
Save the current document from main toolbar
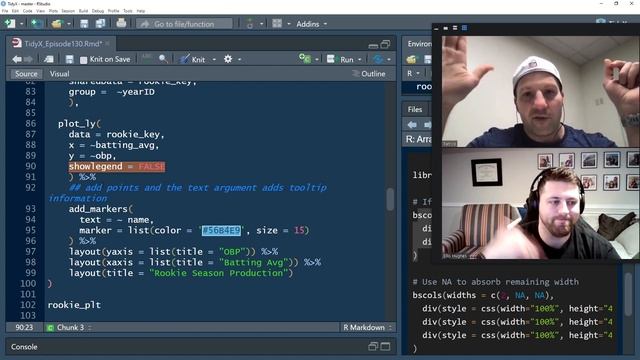(x=84, y=24)
